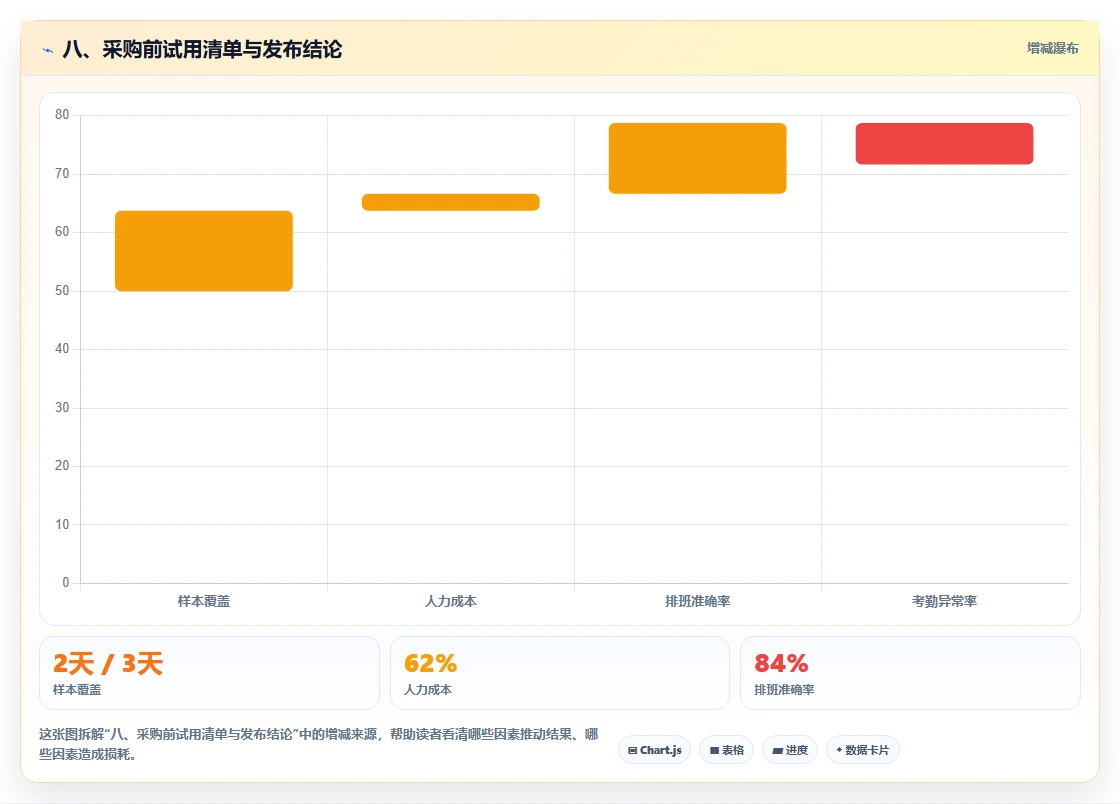Click the 2天 / 3天 data card value

pyautogui.click(x=108, y=663)
